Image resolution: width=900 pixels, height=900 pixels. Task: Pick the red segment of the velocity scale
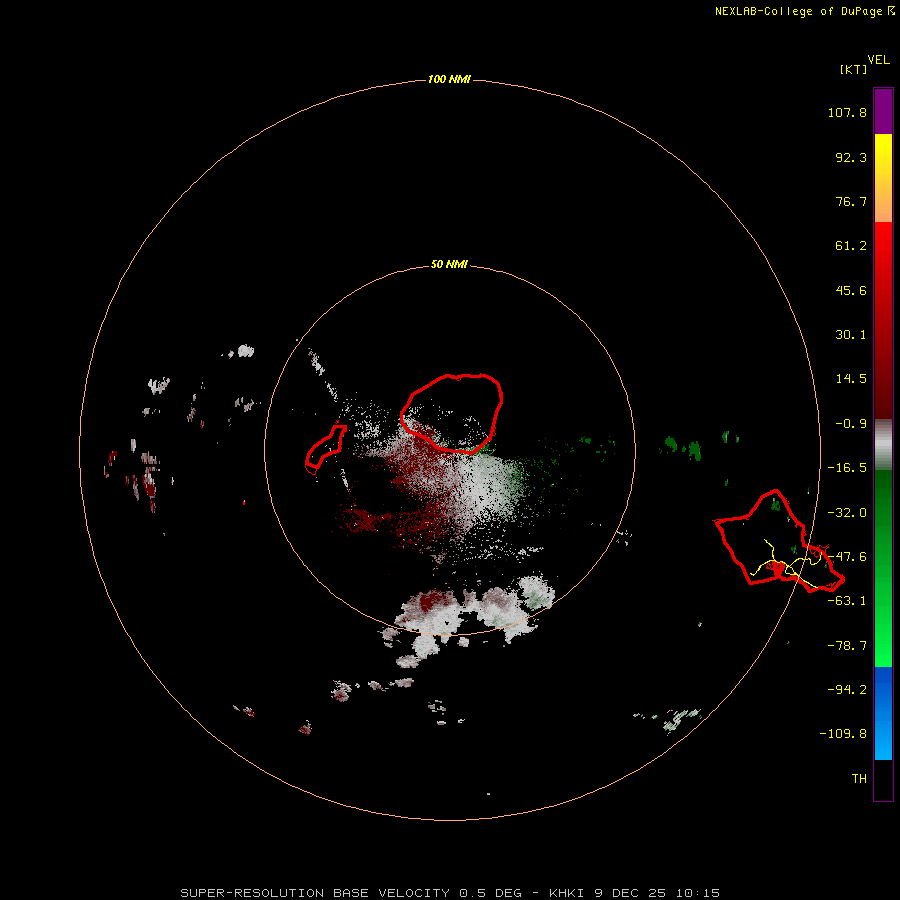(883, 320)
